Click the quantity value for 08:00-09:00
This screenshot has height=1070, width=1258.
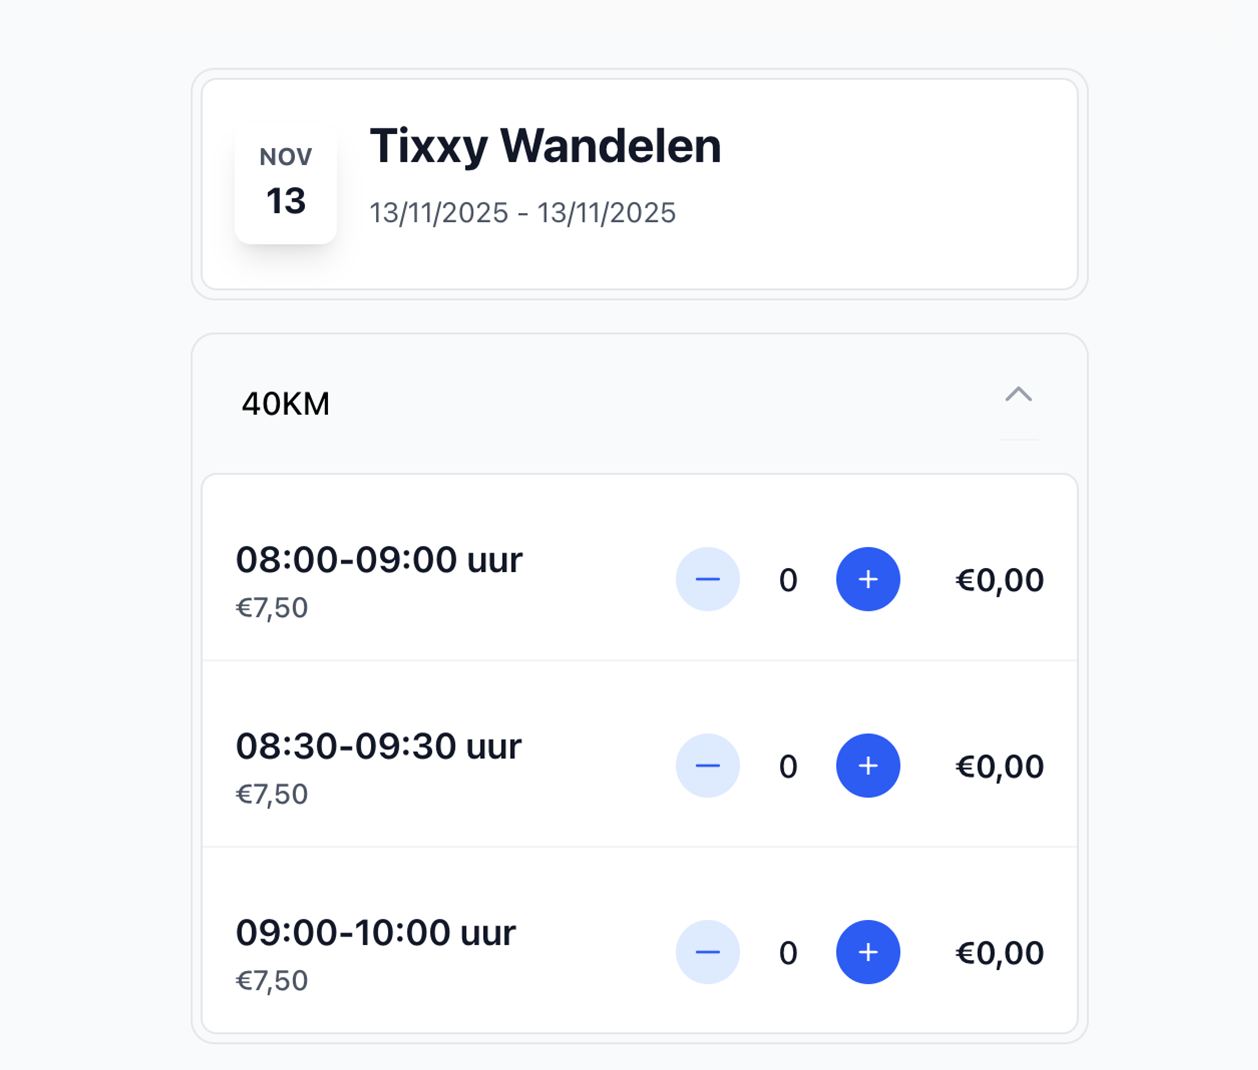point(788,580)
